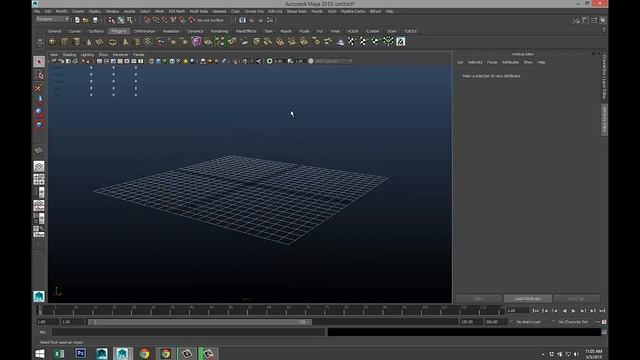The image size is (640, 360).
Task: Open the menu set dropdown showing Polygons
Action: (53, 19)
